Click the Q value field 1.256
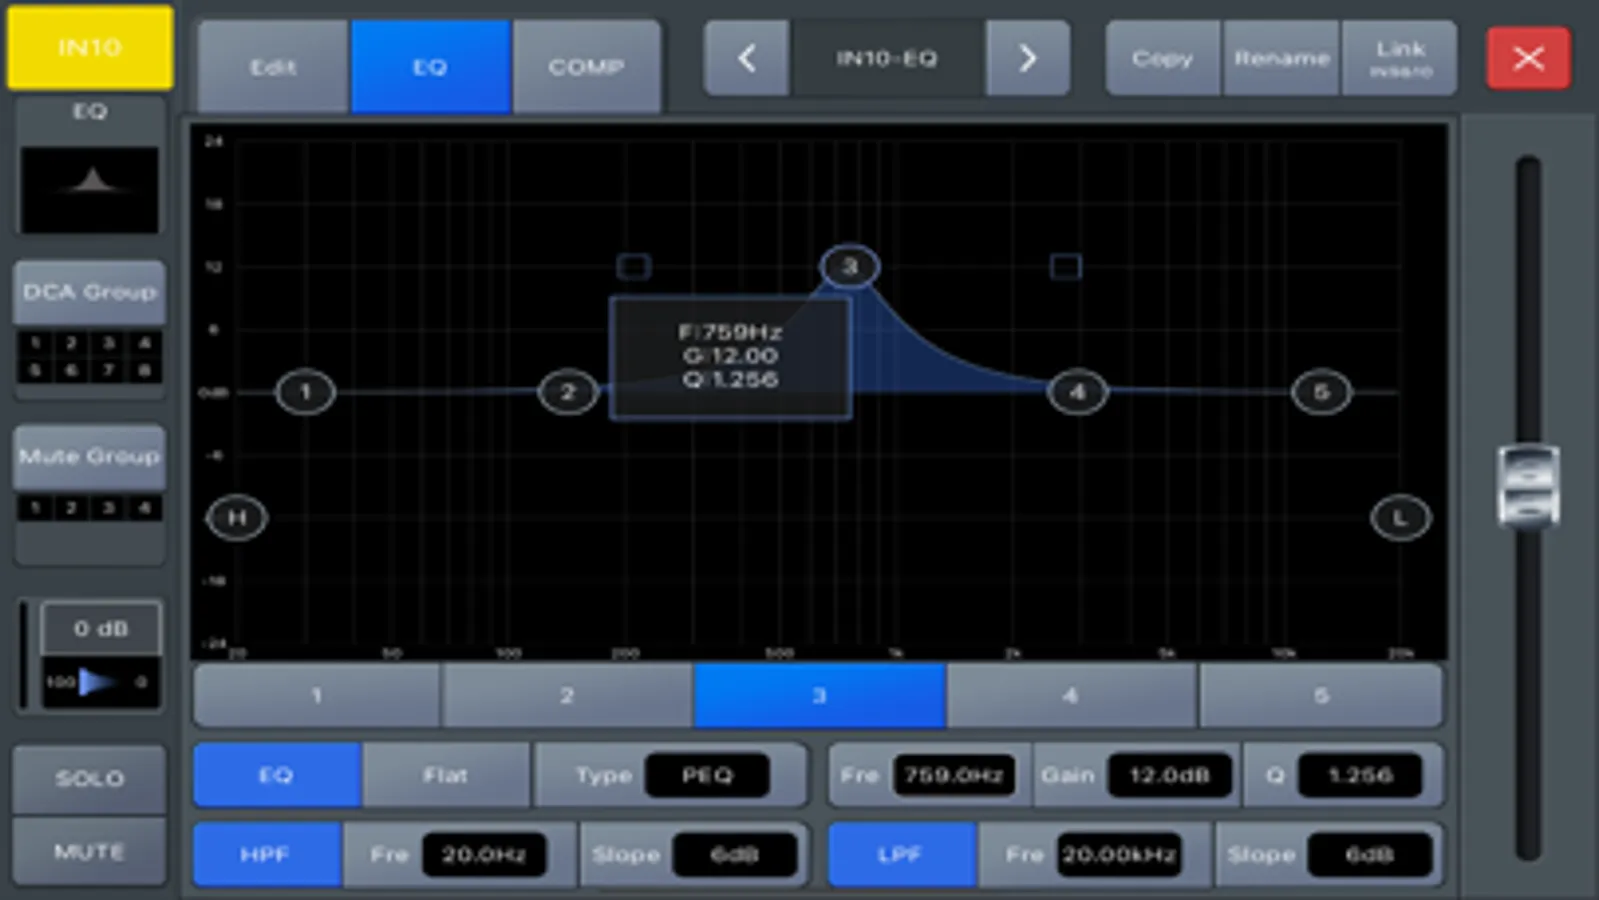The height and width of the screenshot is (900, 1599). 1360,775
